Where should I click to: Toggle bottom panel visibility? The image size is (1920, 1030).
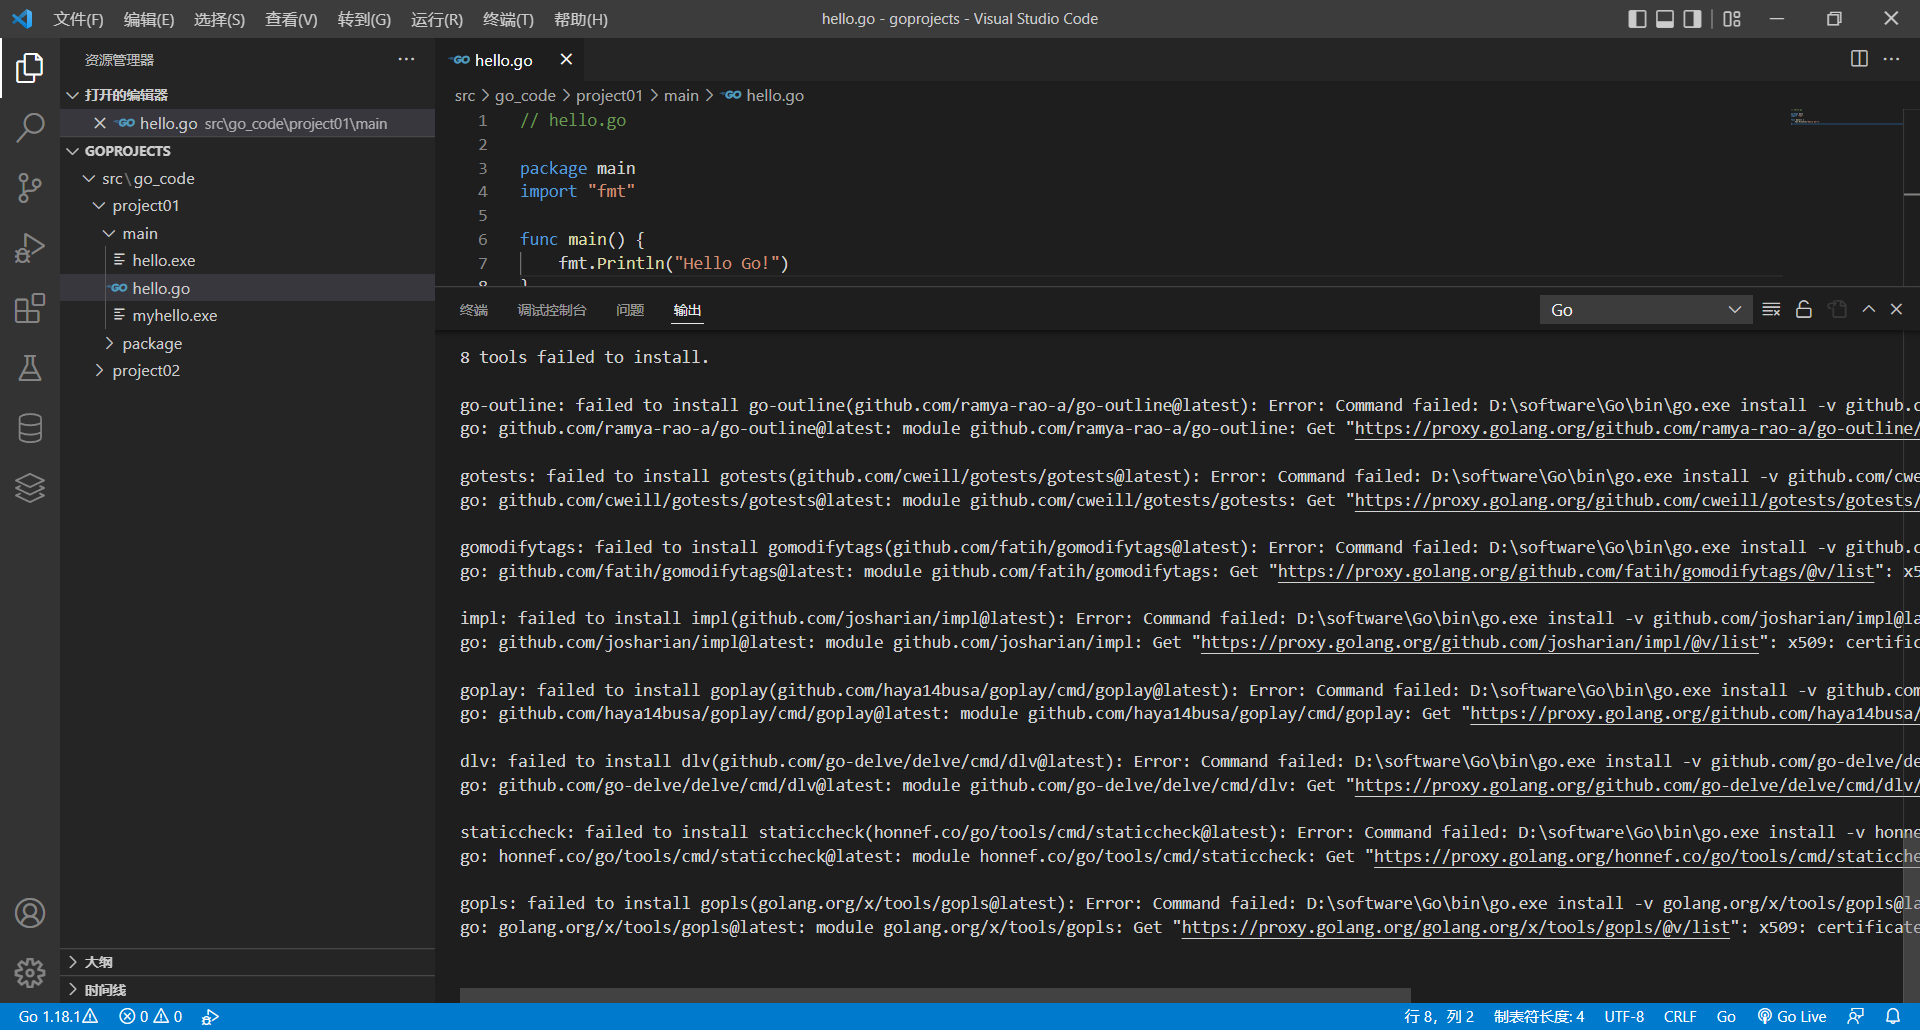point(1665,19)
